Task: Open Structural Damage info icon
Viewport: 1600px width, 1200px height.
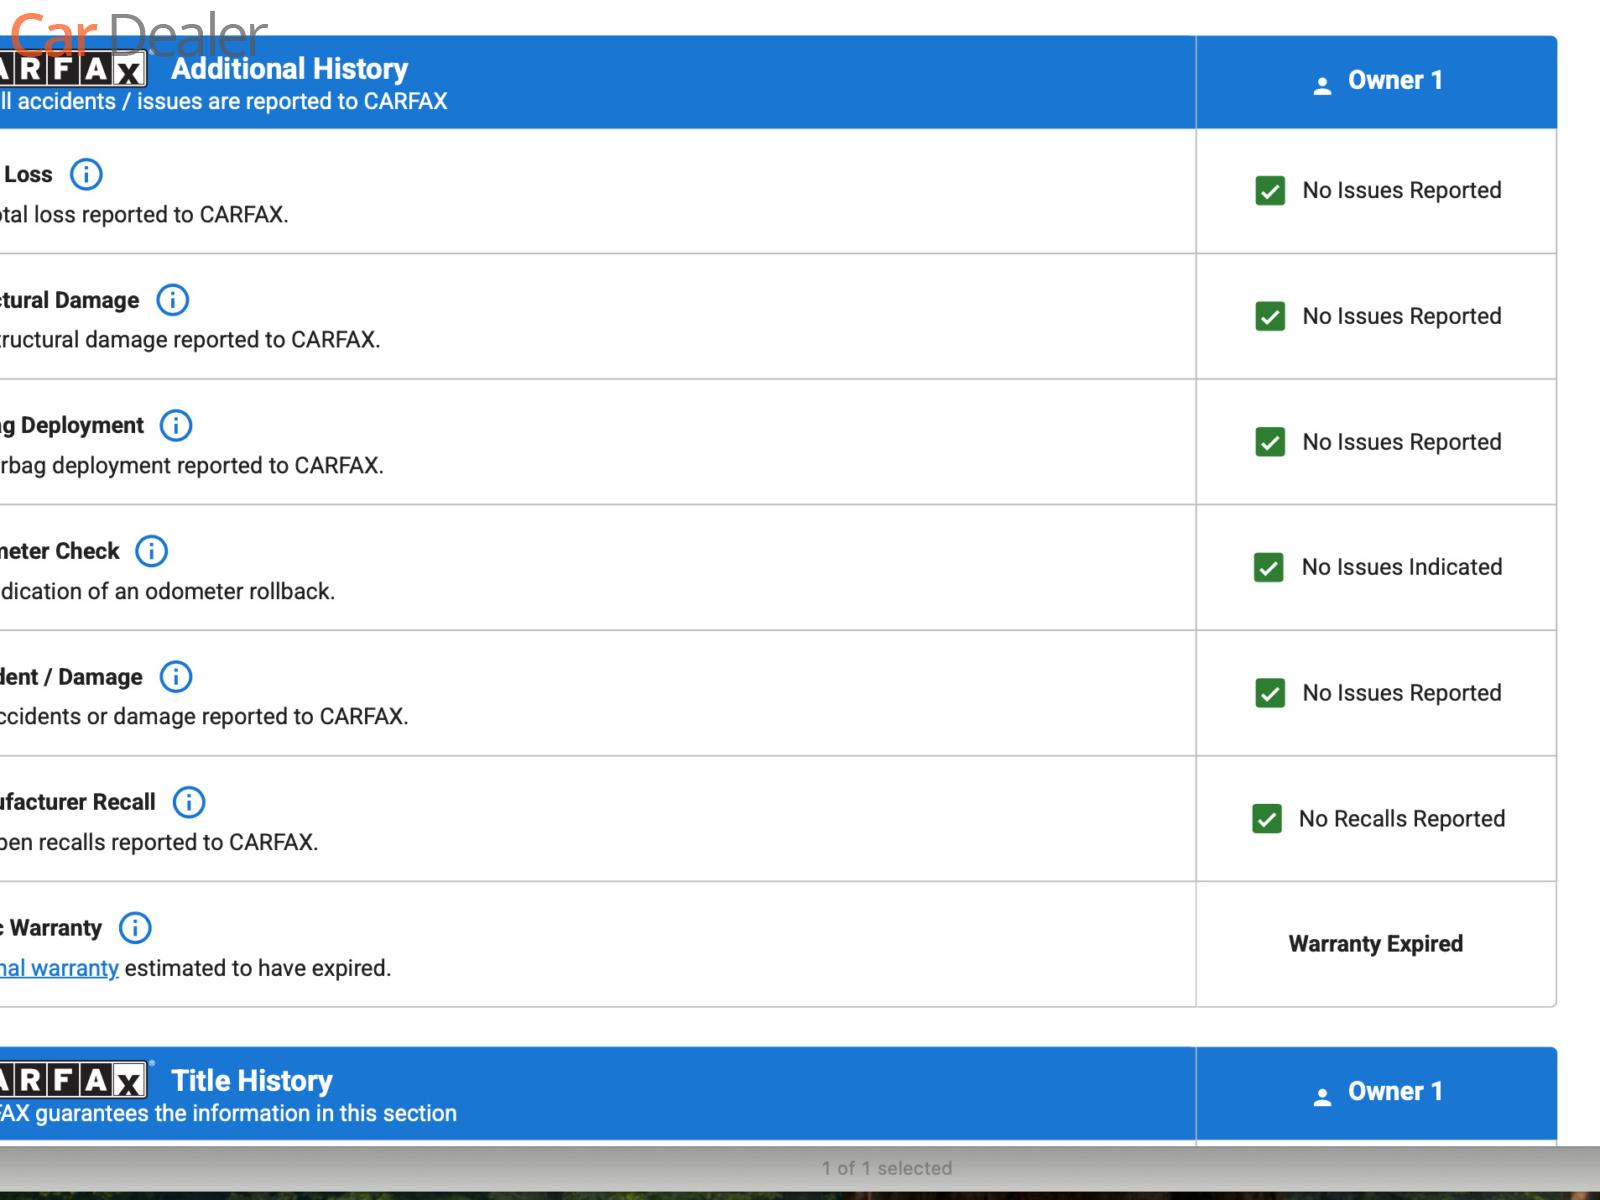Action: [172, 300]
